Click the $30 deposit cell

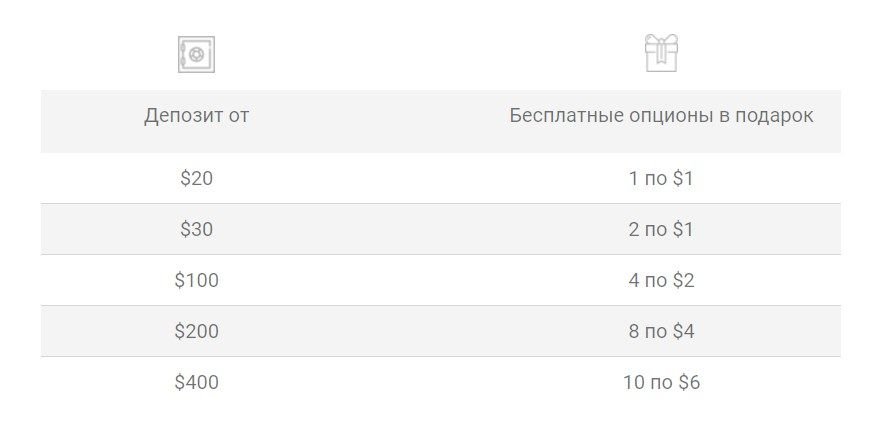[x=196, y=230]
